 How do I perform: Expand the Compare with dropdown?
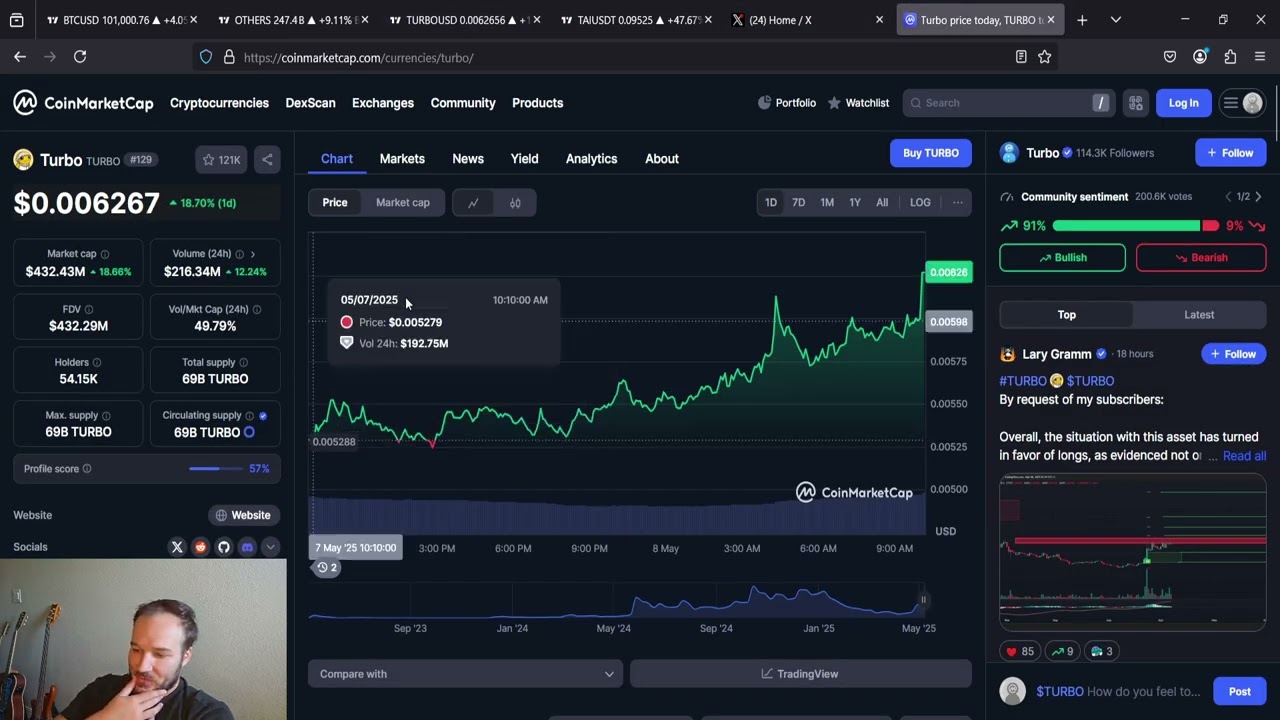pyautogui.click(x=465, y=674)
